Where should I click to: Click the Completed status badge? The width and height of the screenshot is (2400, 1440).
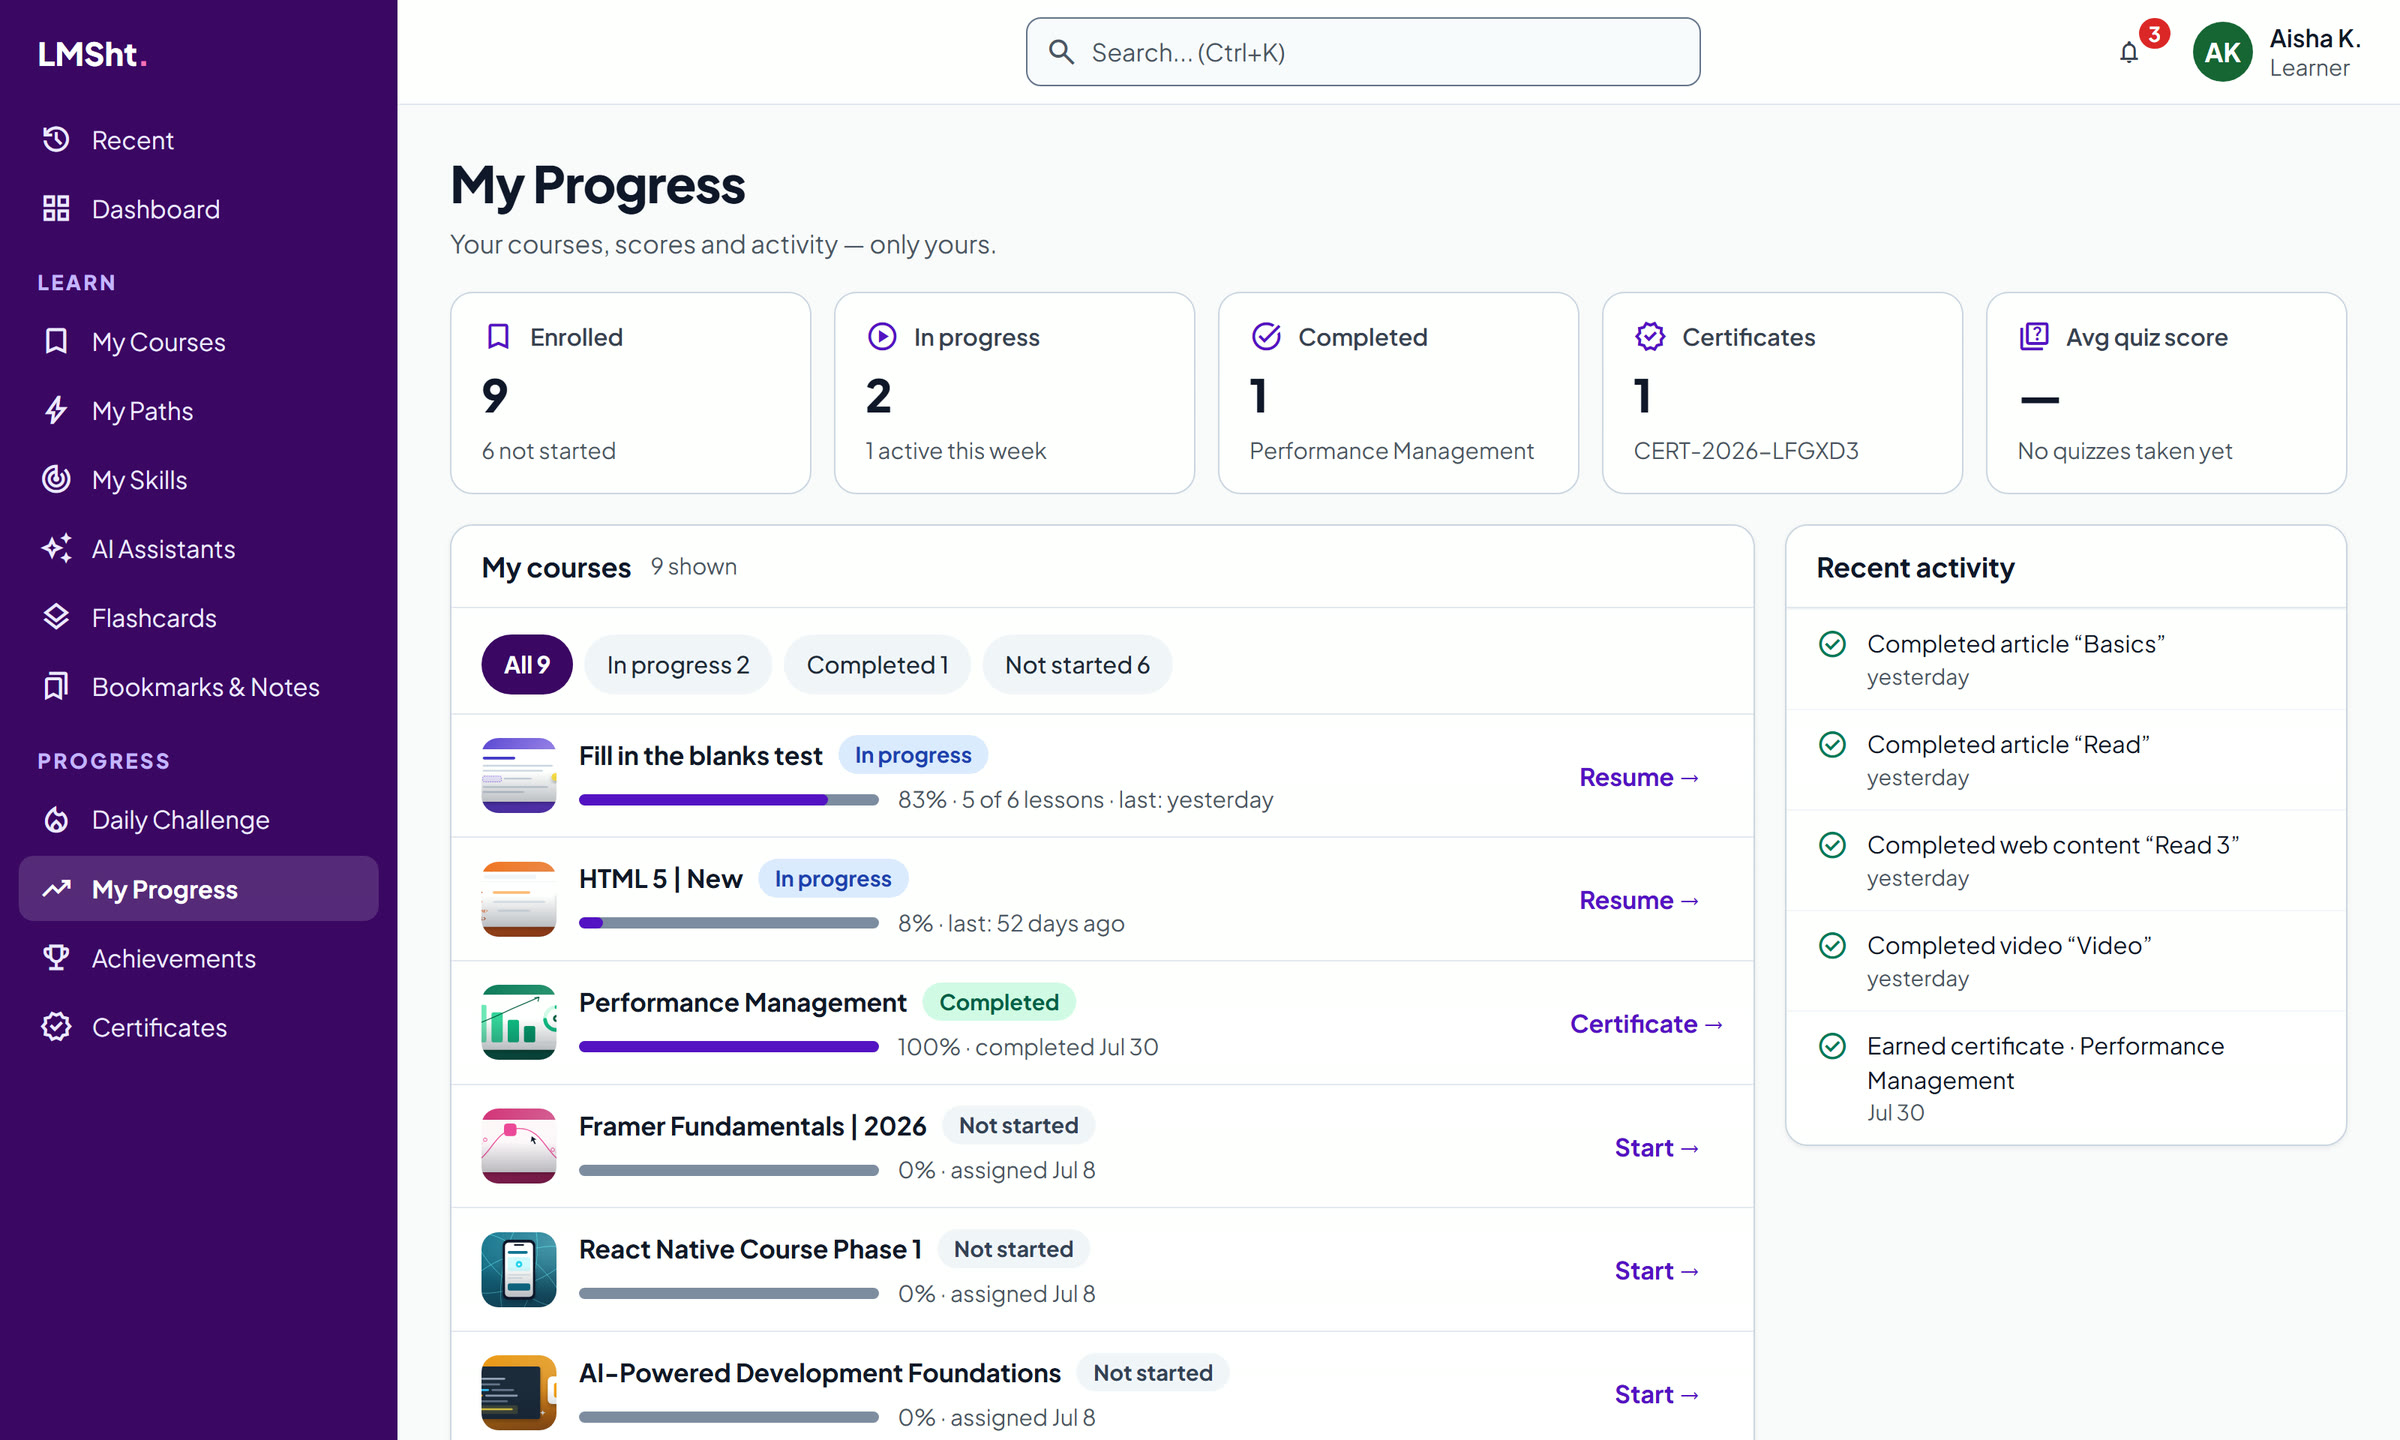click(998, 1003)
